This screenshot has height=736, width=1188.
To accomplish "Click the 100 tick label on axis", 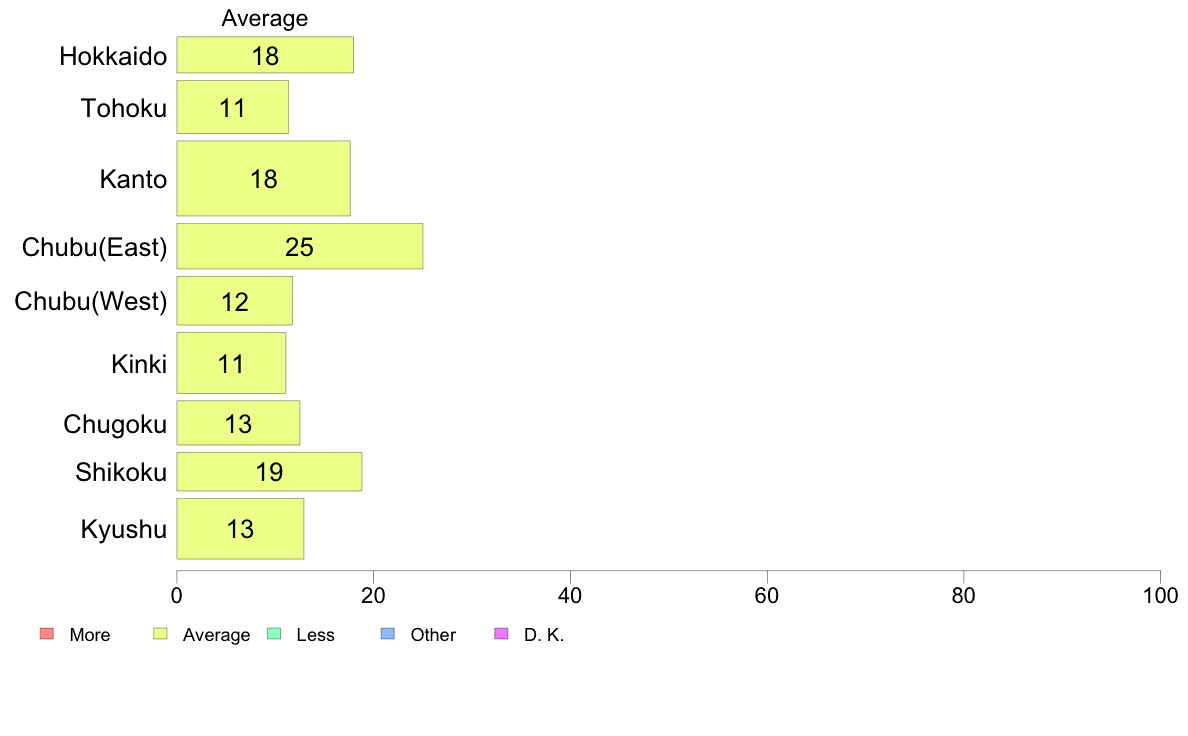I will [x=1159, y=596].
